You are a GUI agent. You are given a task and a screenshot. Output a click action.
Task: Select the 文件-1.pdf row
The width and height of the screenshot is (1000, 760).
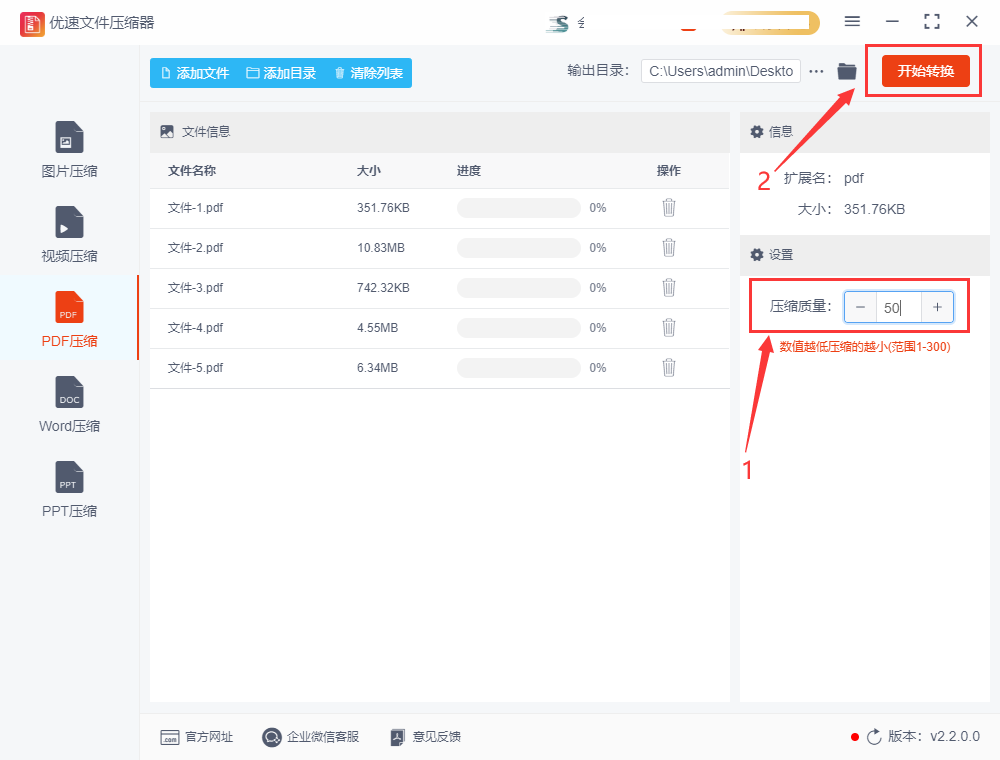tap(439, 208)
